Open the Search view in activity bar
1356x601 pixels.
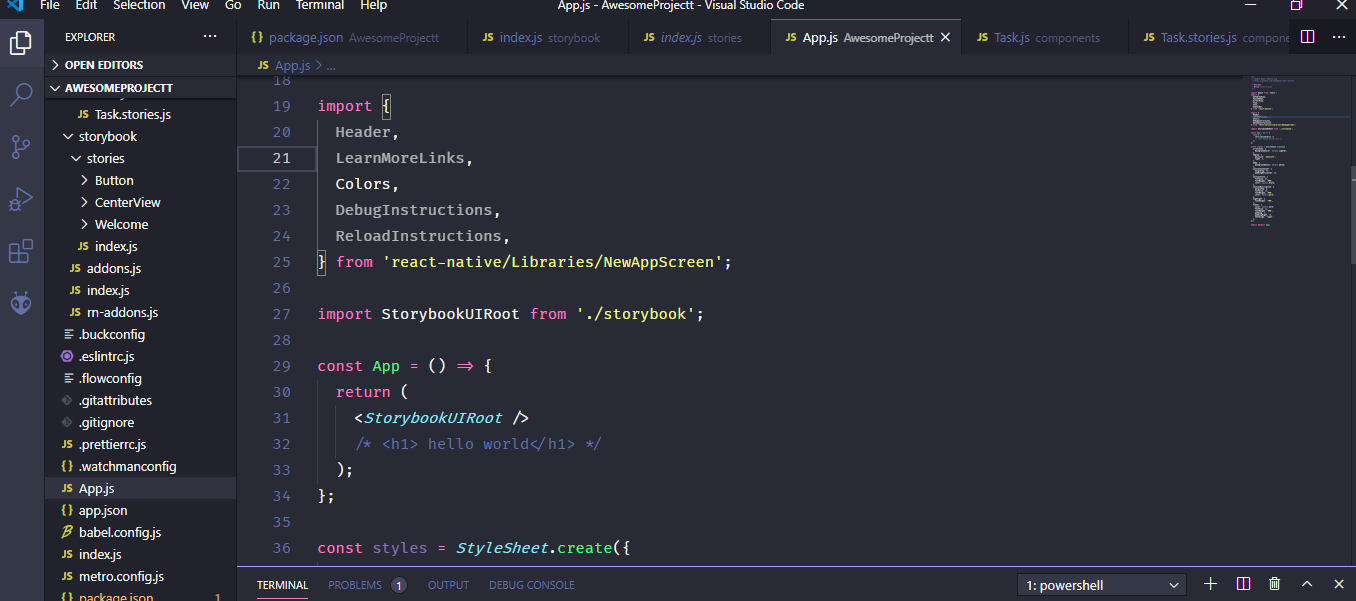pyautogui.click(x=21, y=95)
